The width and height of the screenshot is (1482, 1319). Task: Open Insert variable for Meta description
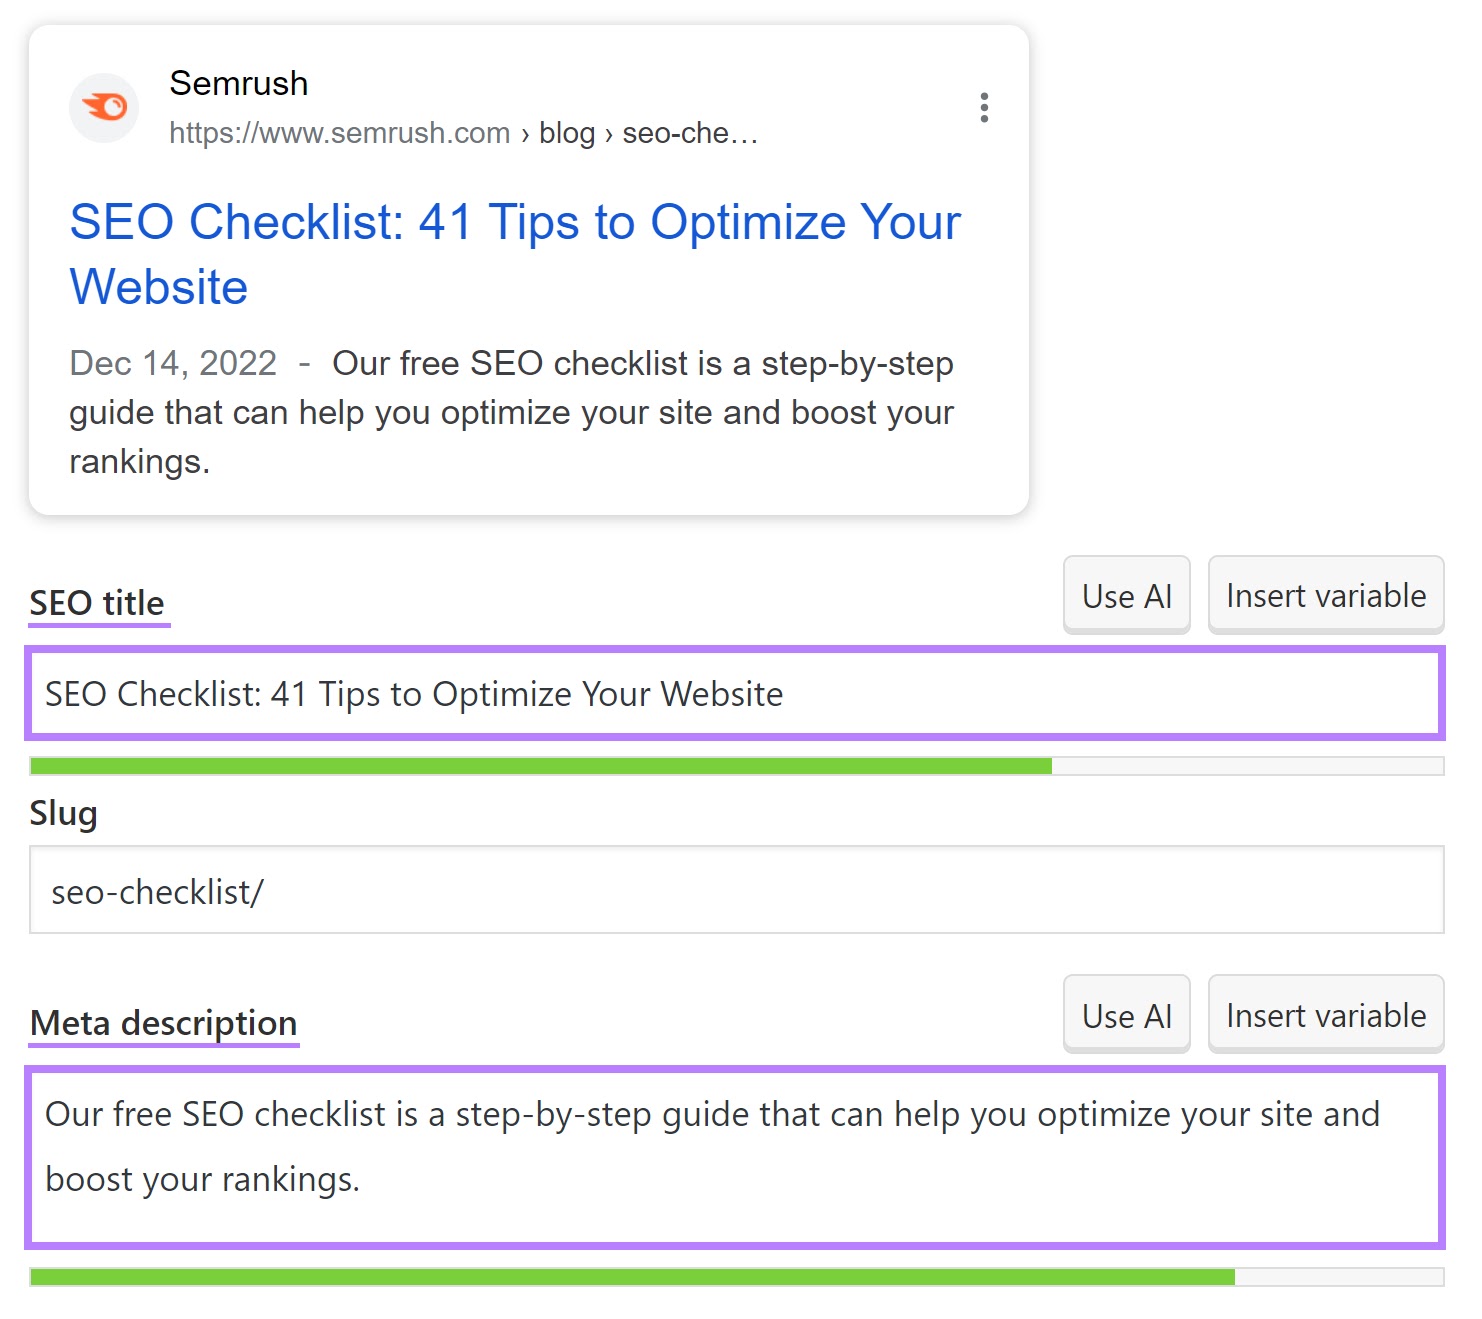1326,1014
